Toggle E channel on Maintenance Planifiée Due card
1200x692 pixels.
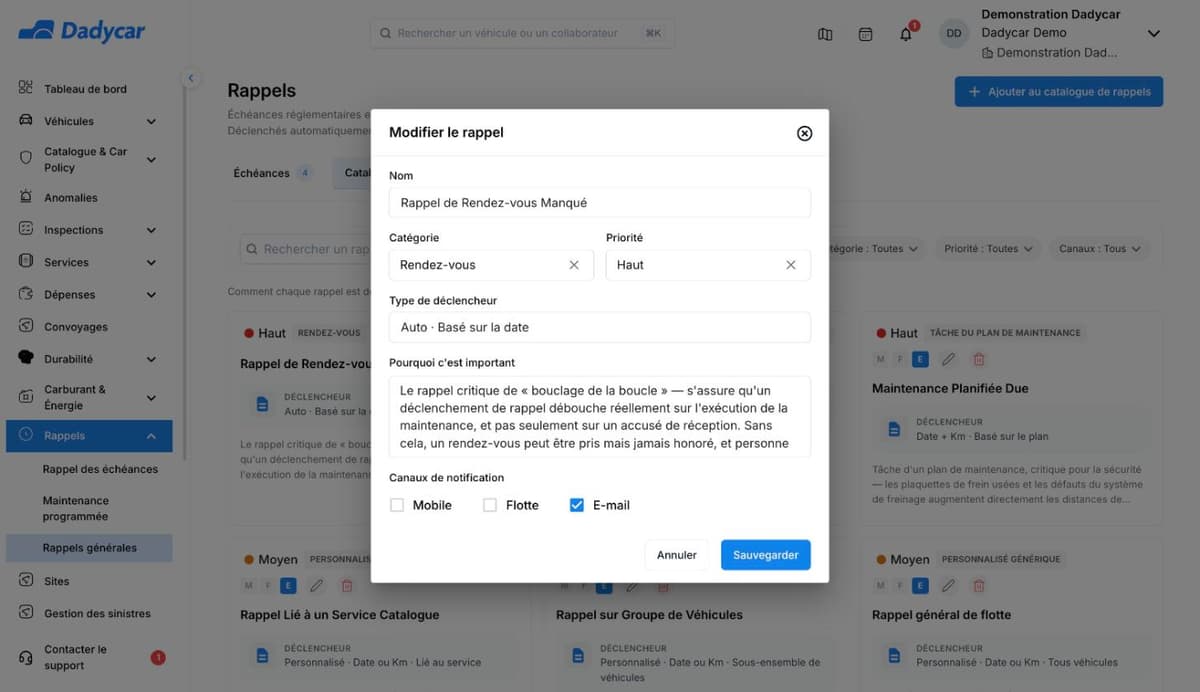[920, 359]
